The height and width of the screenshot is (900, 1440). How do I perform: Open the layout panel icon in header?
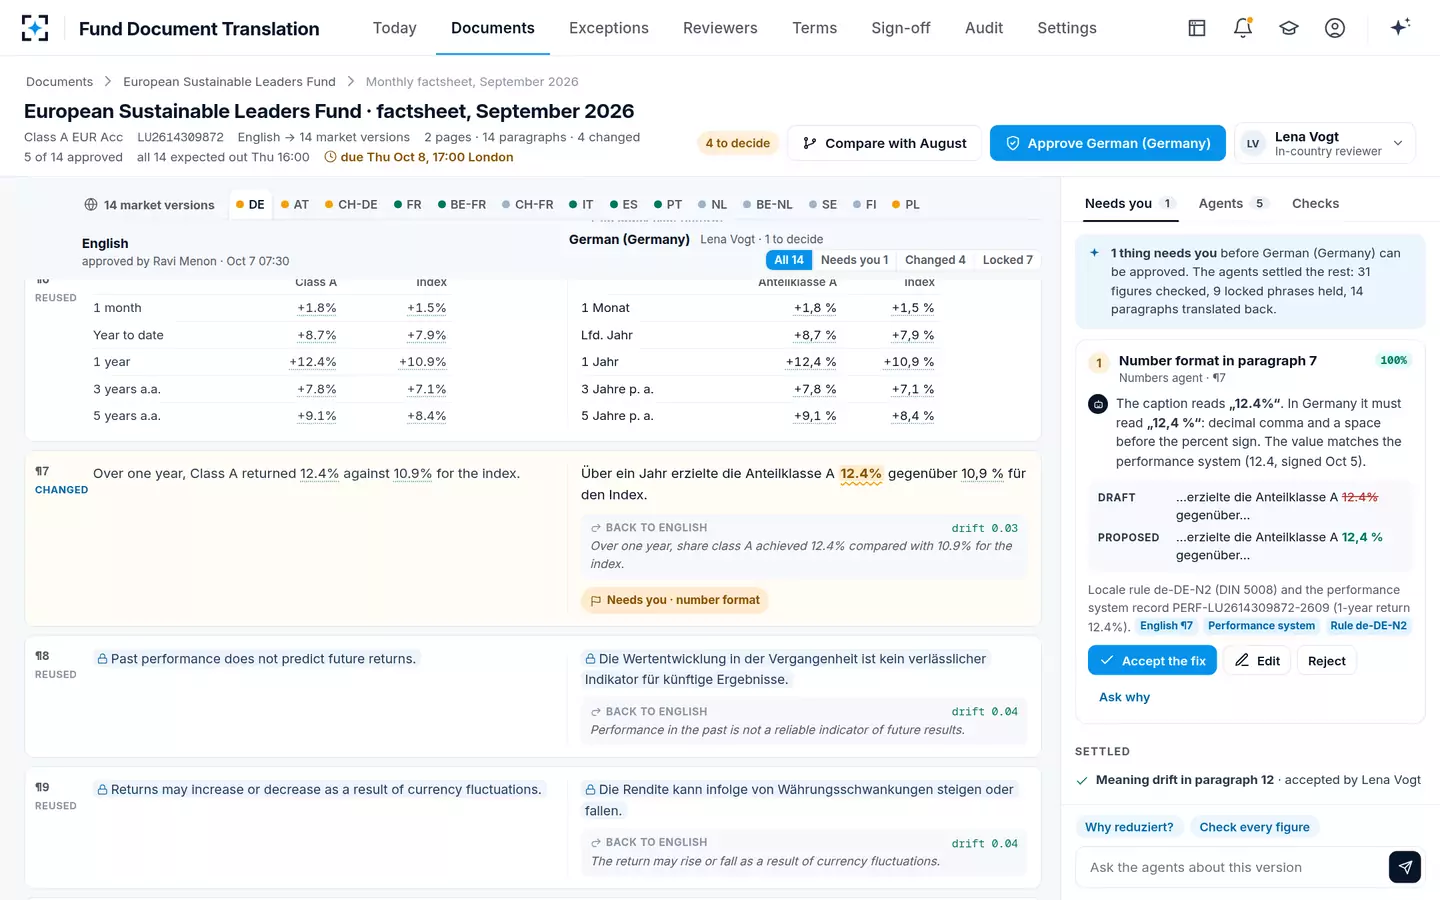(x=1197, y=28)
